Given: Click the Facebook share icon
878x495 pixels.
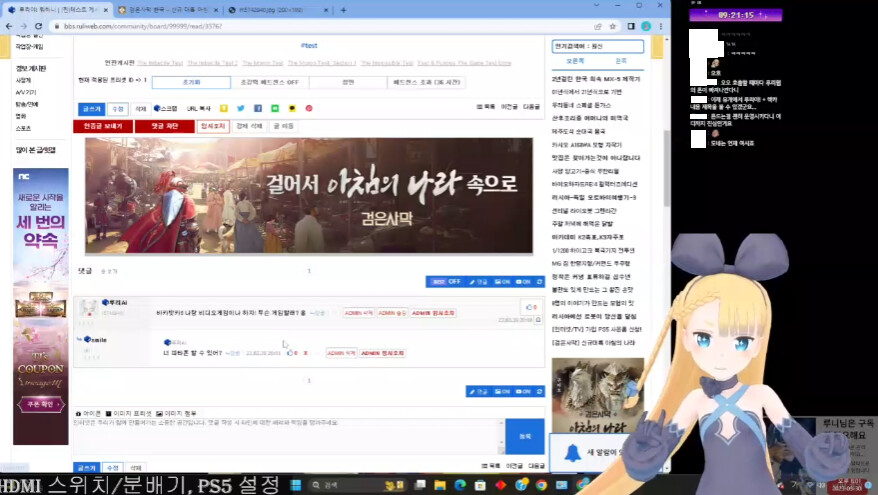Looking at the screenshot, I should (x=258, y=108).
